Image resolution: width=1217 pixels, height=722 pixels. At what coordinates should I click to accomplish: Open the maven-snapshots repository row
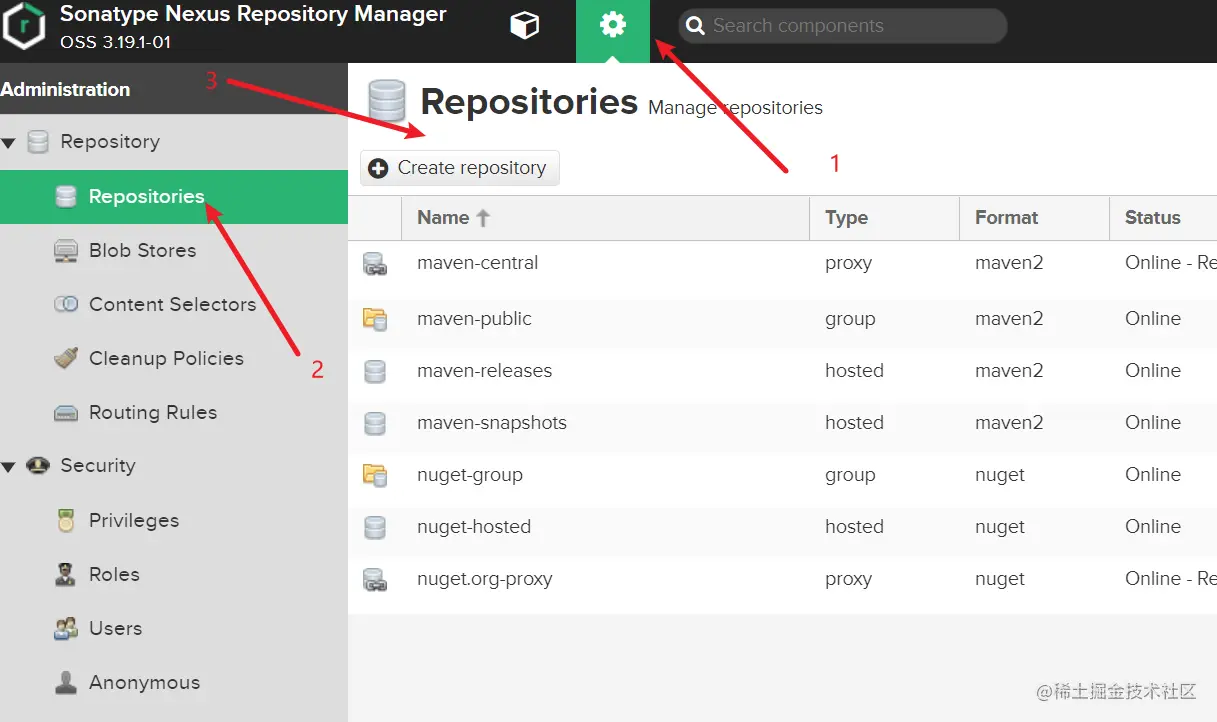[x=782, y=423]
